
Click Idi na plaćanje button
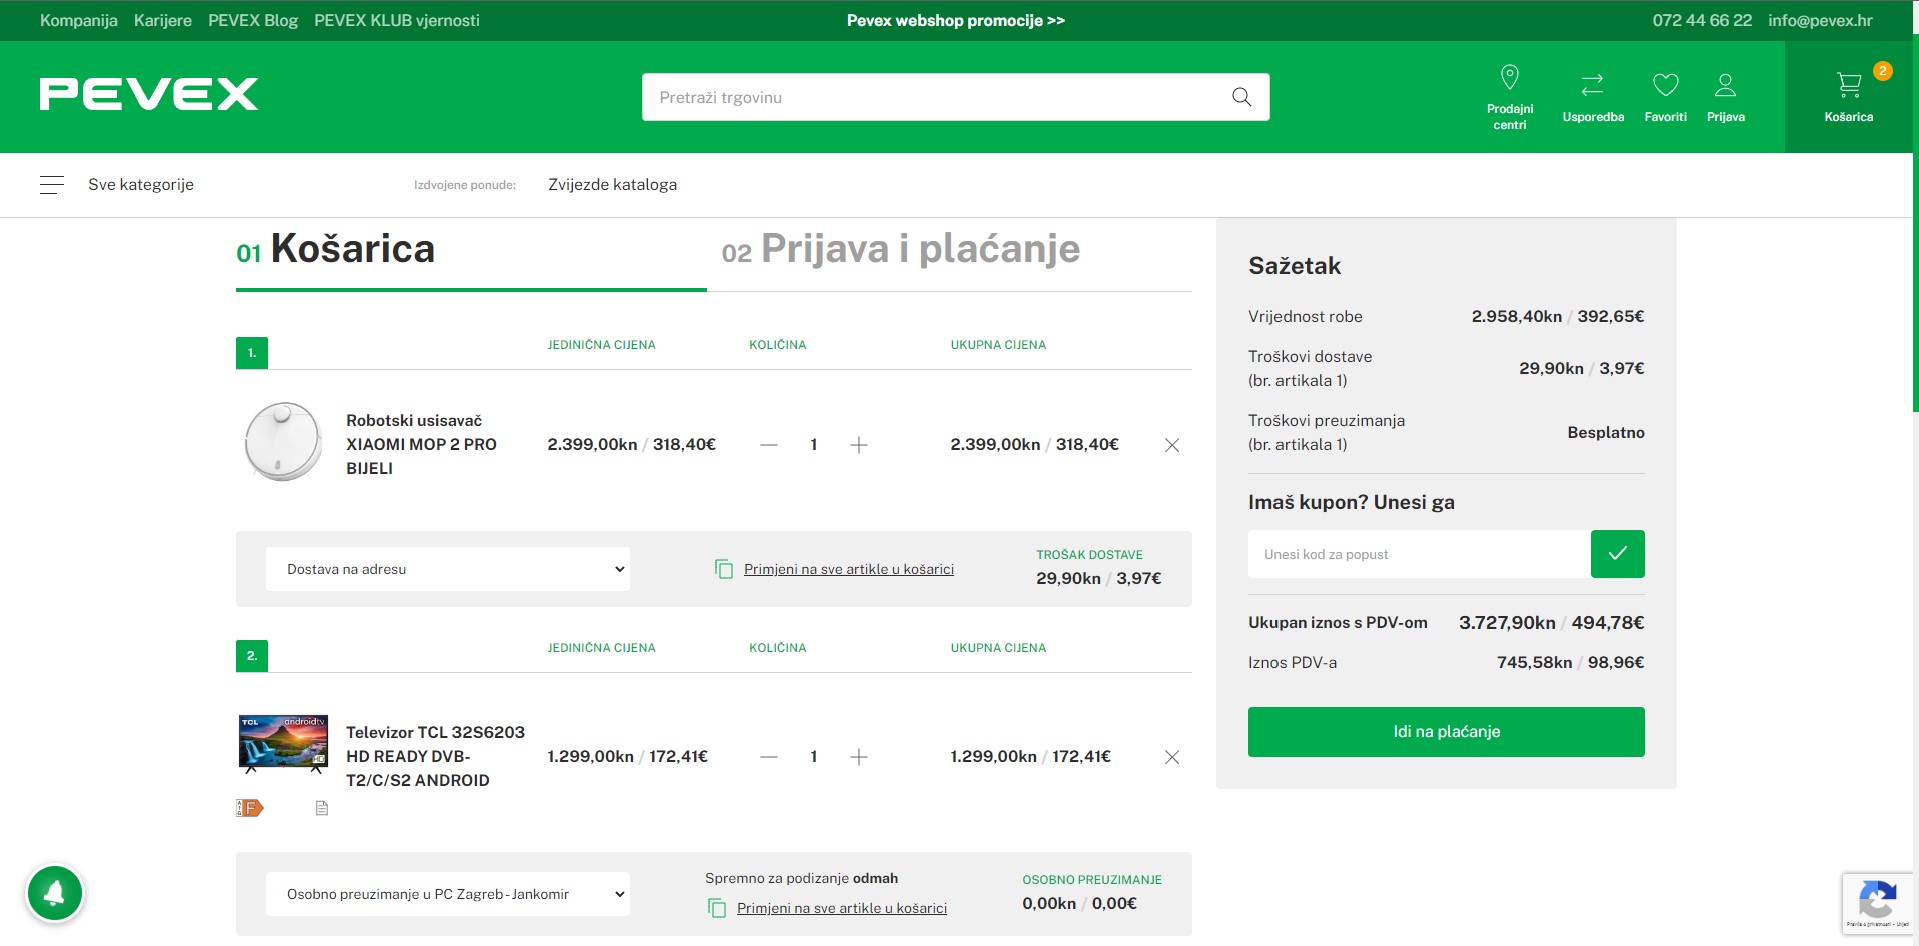[1446, 732]
